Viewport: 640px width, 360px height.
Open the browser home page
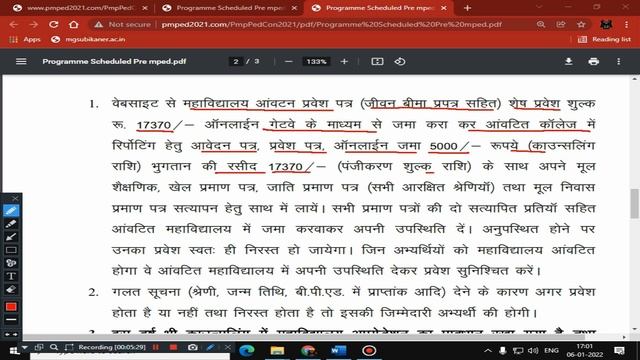[x=73, y=24]
